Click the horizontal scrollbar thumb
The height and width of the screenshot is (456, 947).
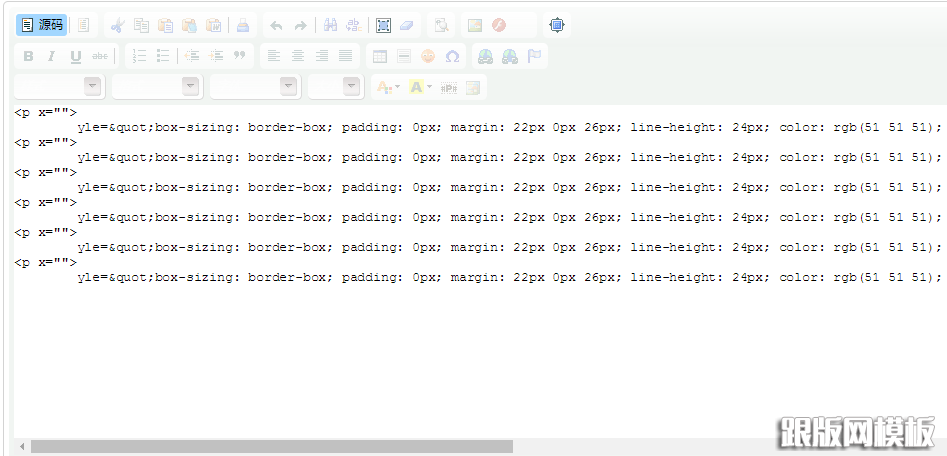click(x=270, y=446)
